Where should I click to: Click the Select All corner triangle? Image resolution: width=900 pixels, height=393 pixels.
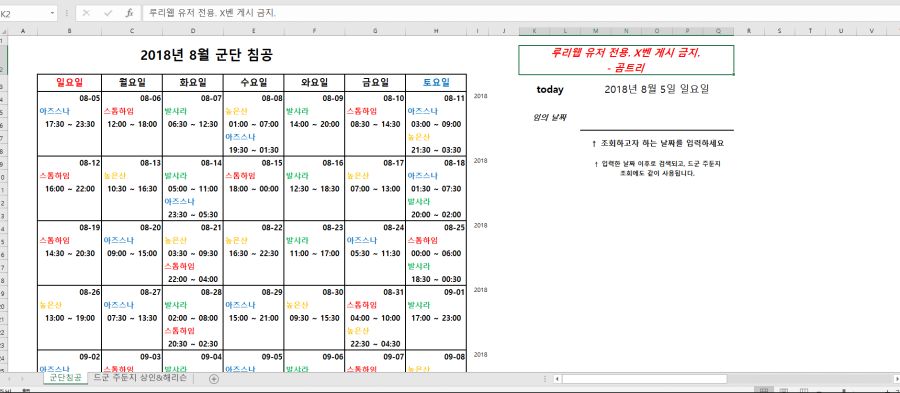[x=4, y=31]
